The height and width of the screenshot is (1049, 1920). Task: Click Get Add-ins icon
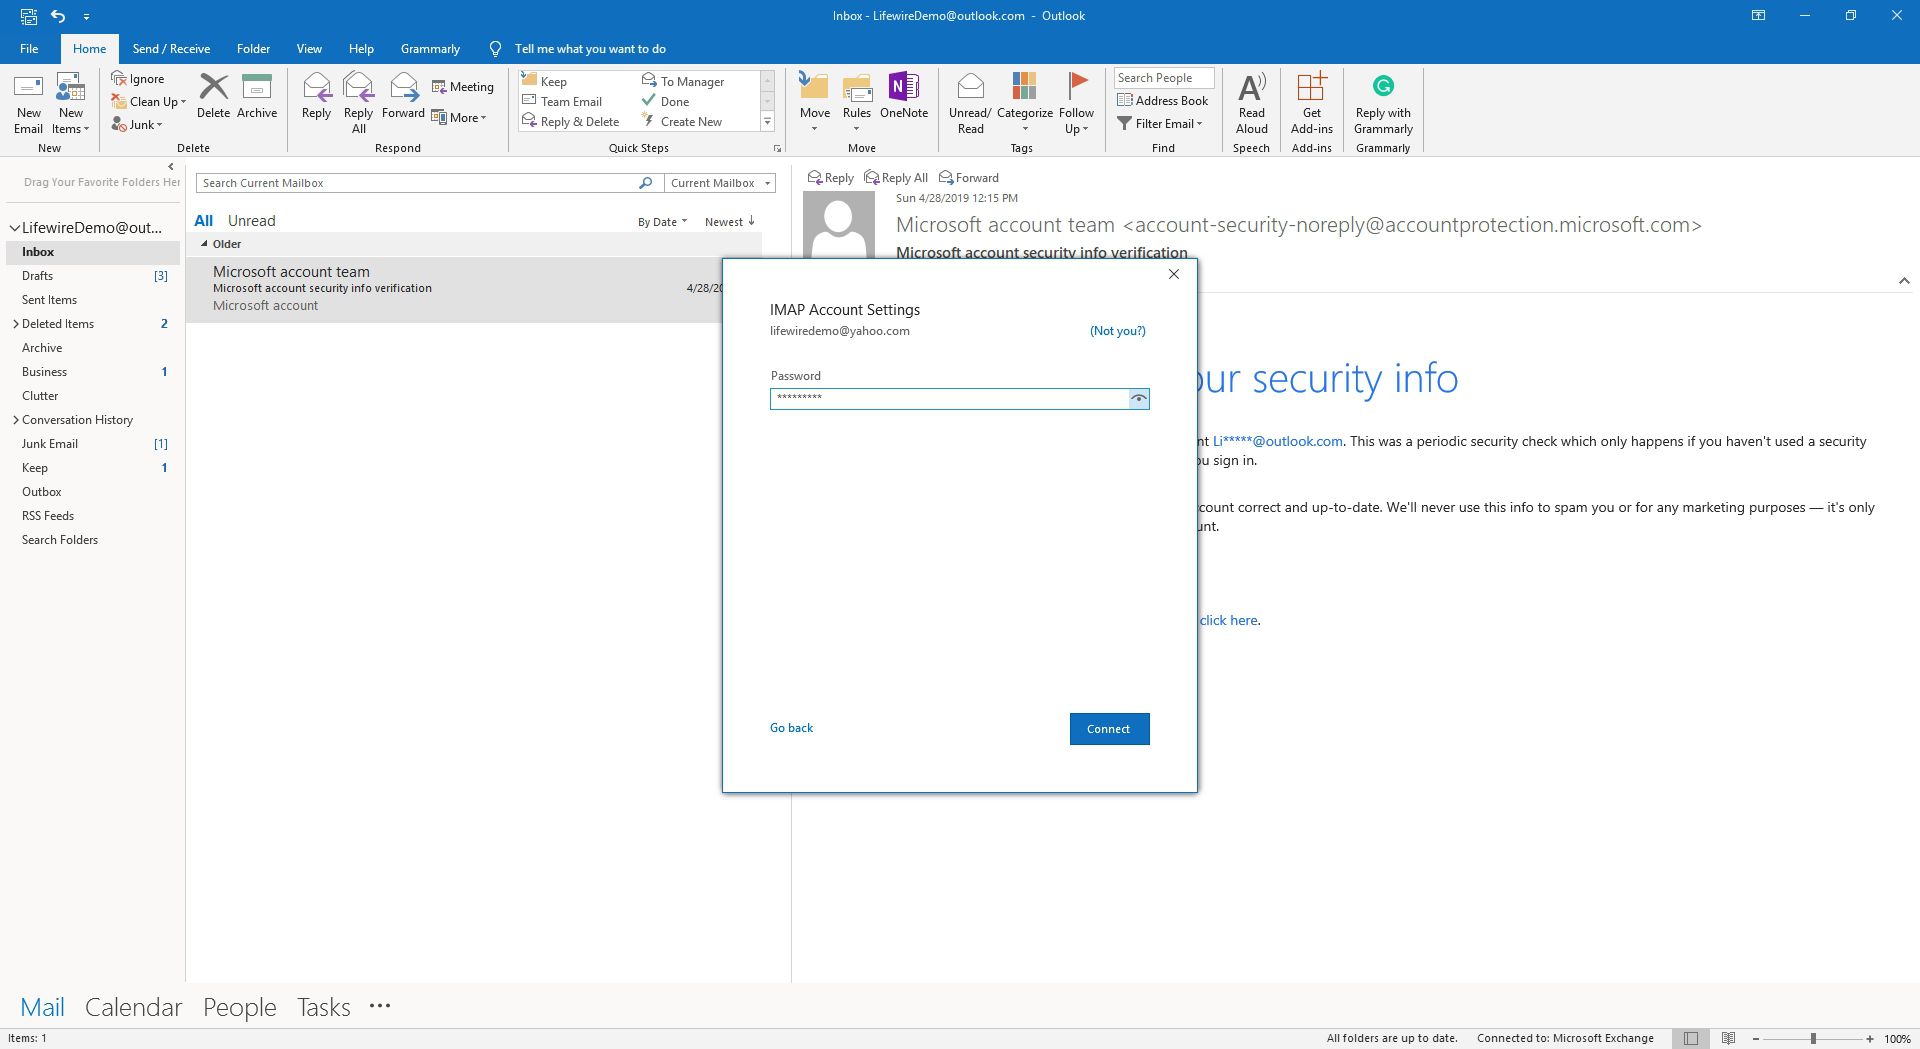(1311, 103)
